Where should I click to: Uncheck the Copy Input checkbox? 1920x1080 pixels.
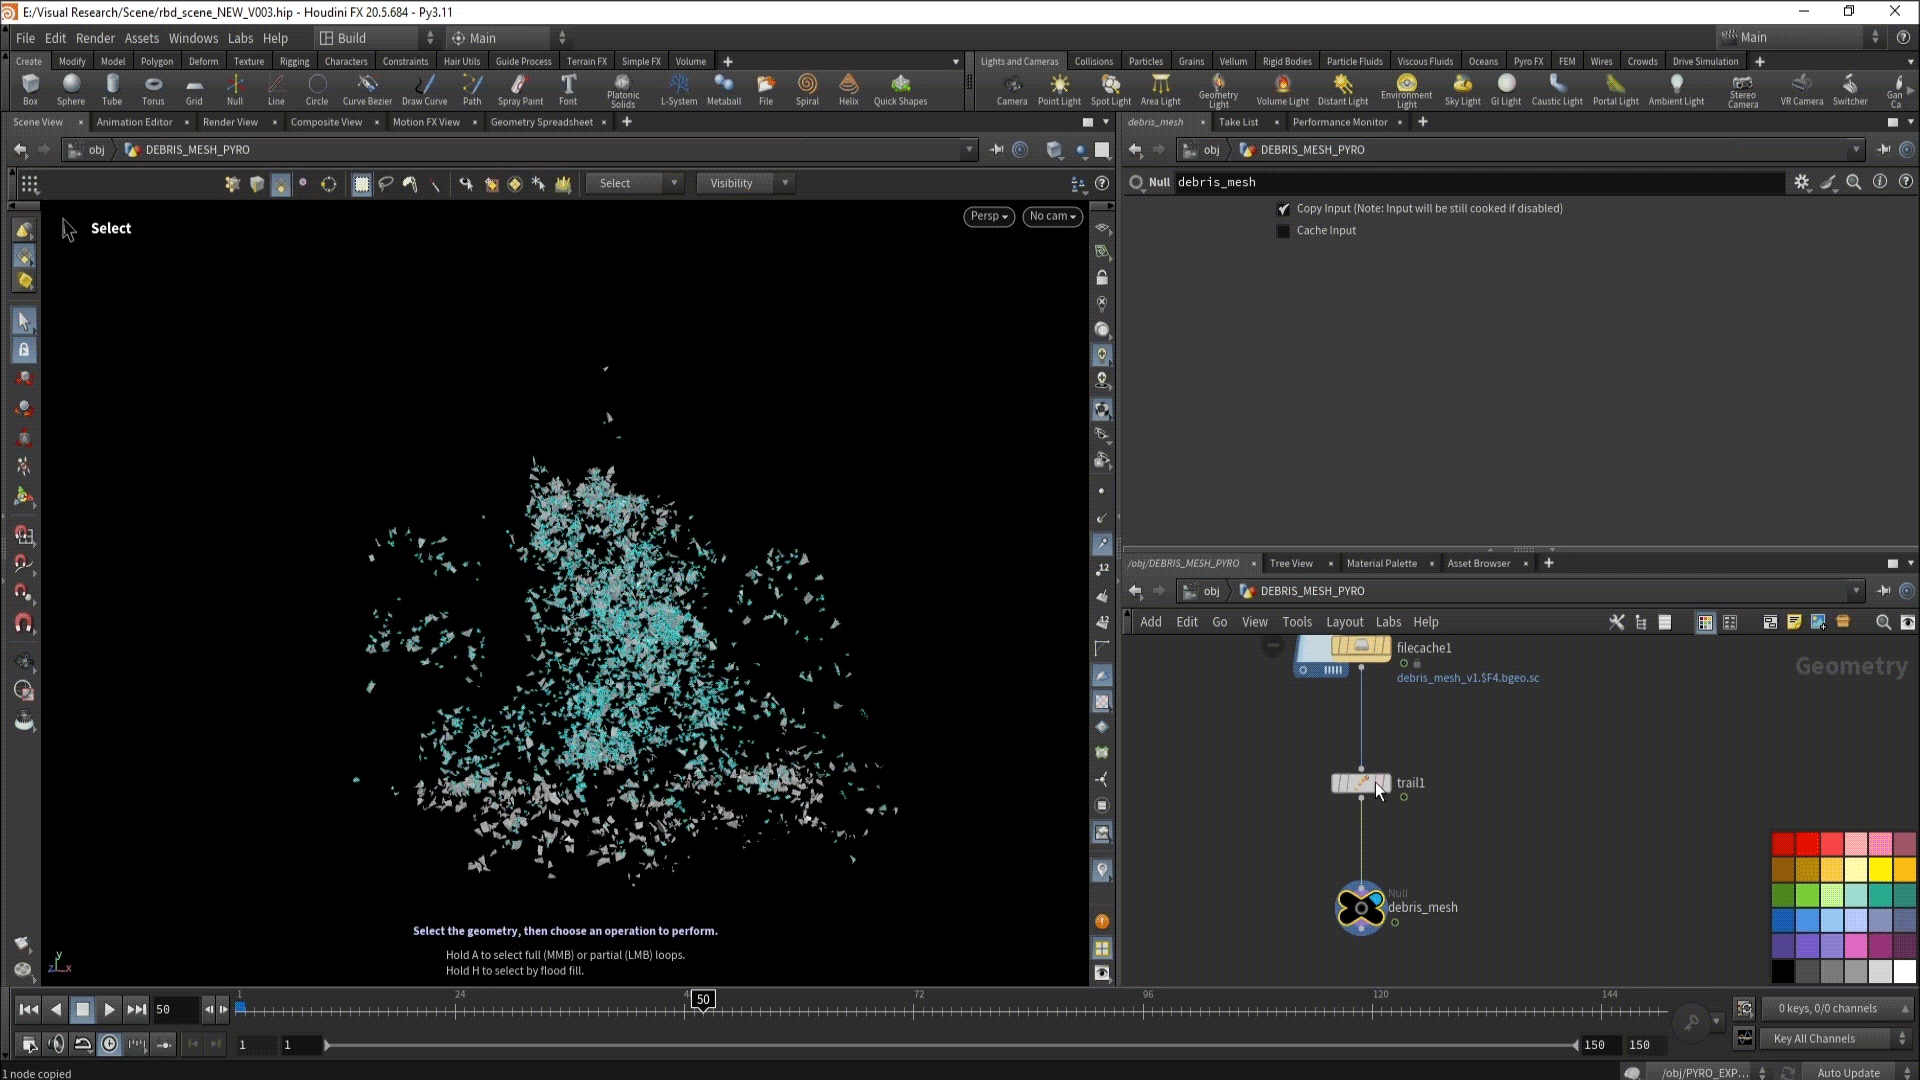1284,209
